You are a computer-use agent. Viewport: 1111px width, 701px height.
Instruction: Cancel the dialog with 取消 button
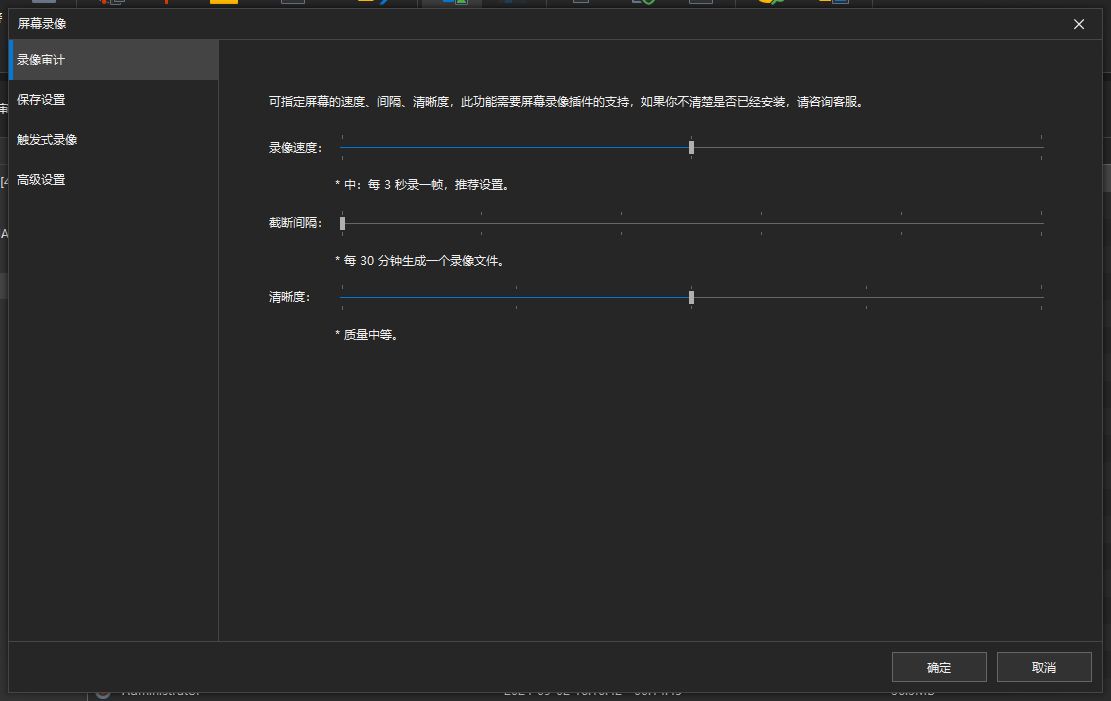[1044, 667]
